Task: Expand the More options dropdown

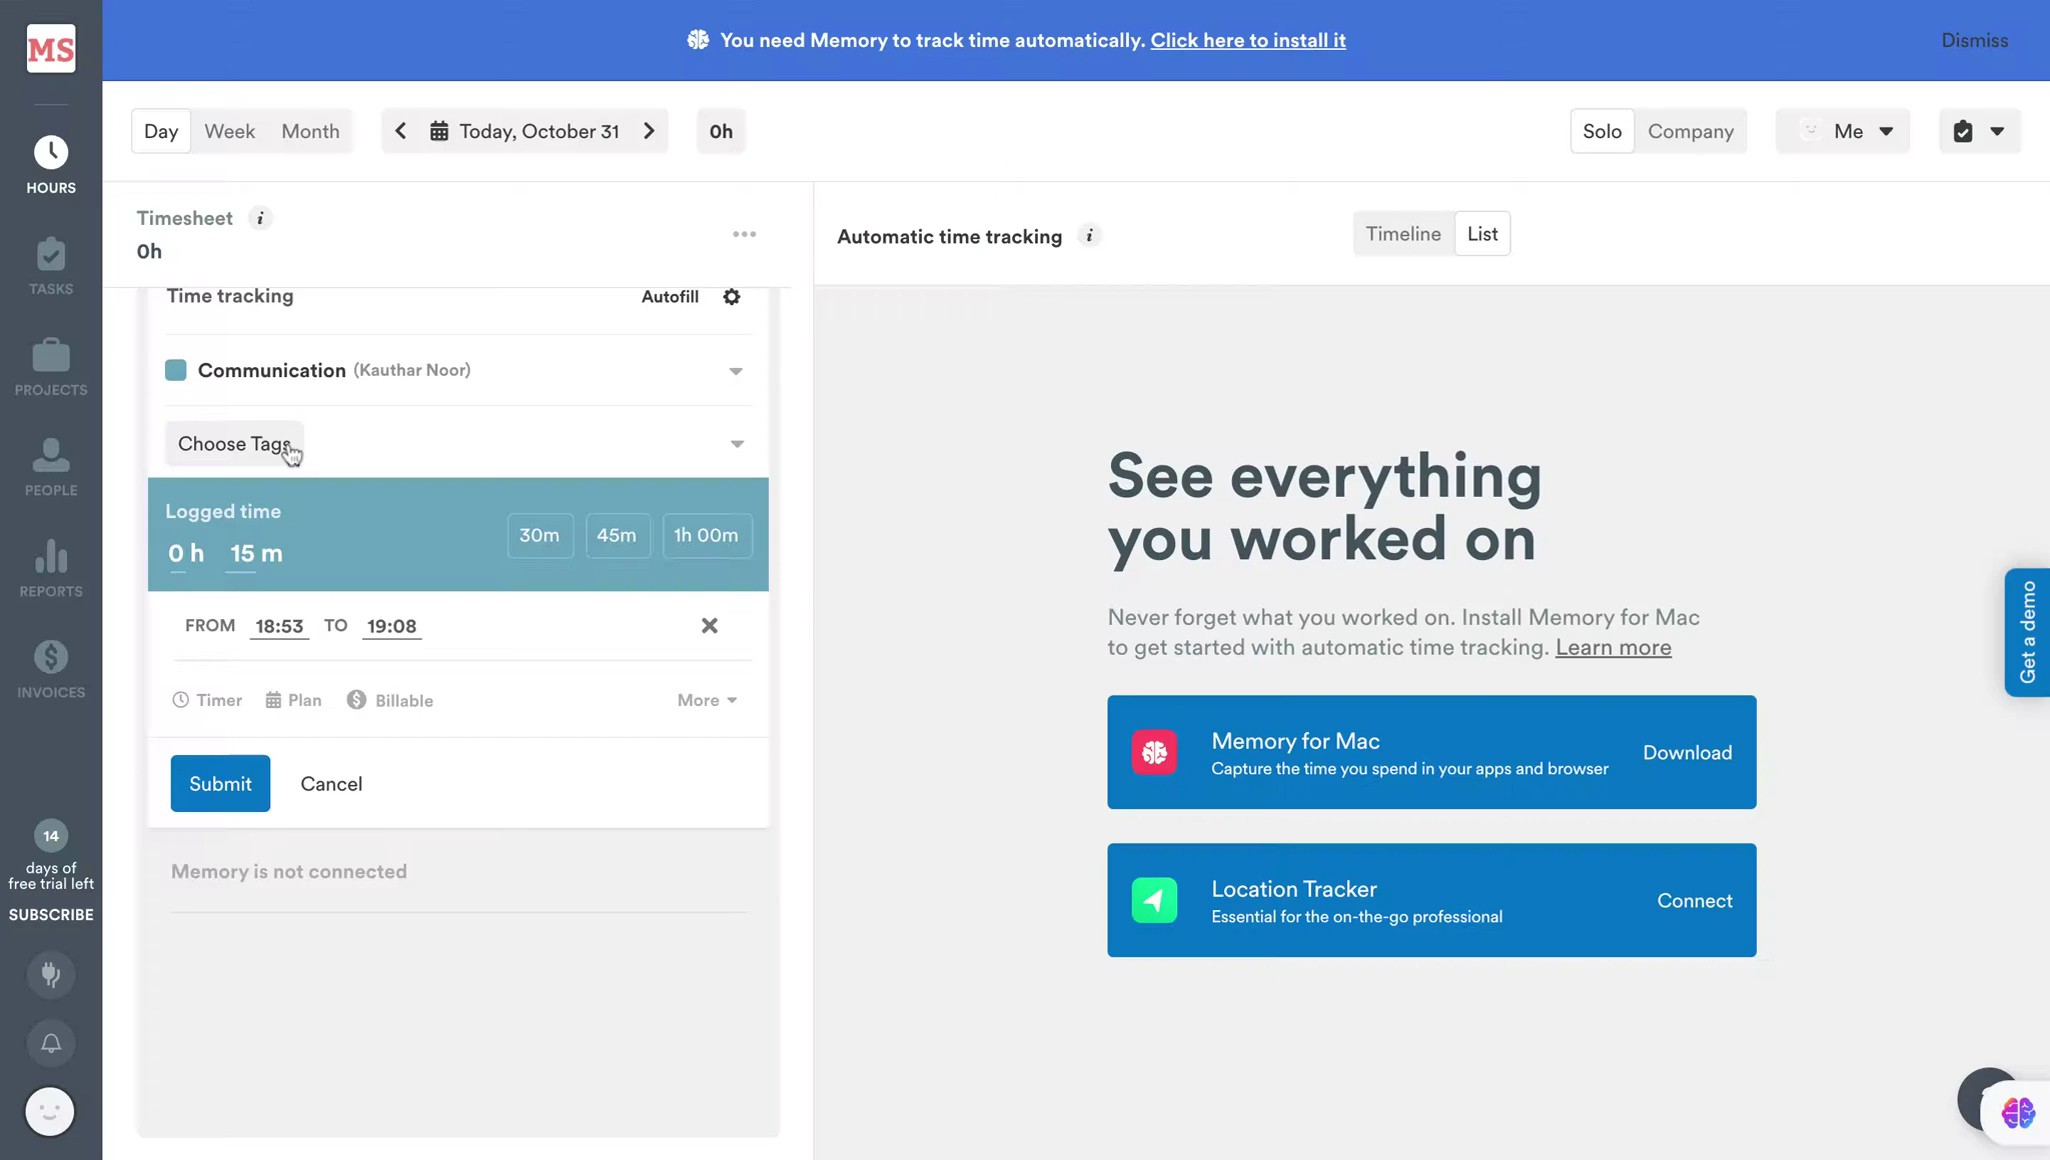Action: click(x=707, y=700)
